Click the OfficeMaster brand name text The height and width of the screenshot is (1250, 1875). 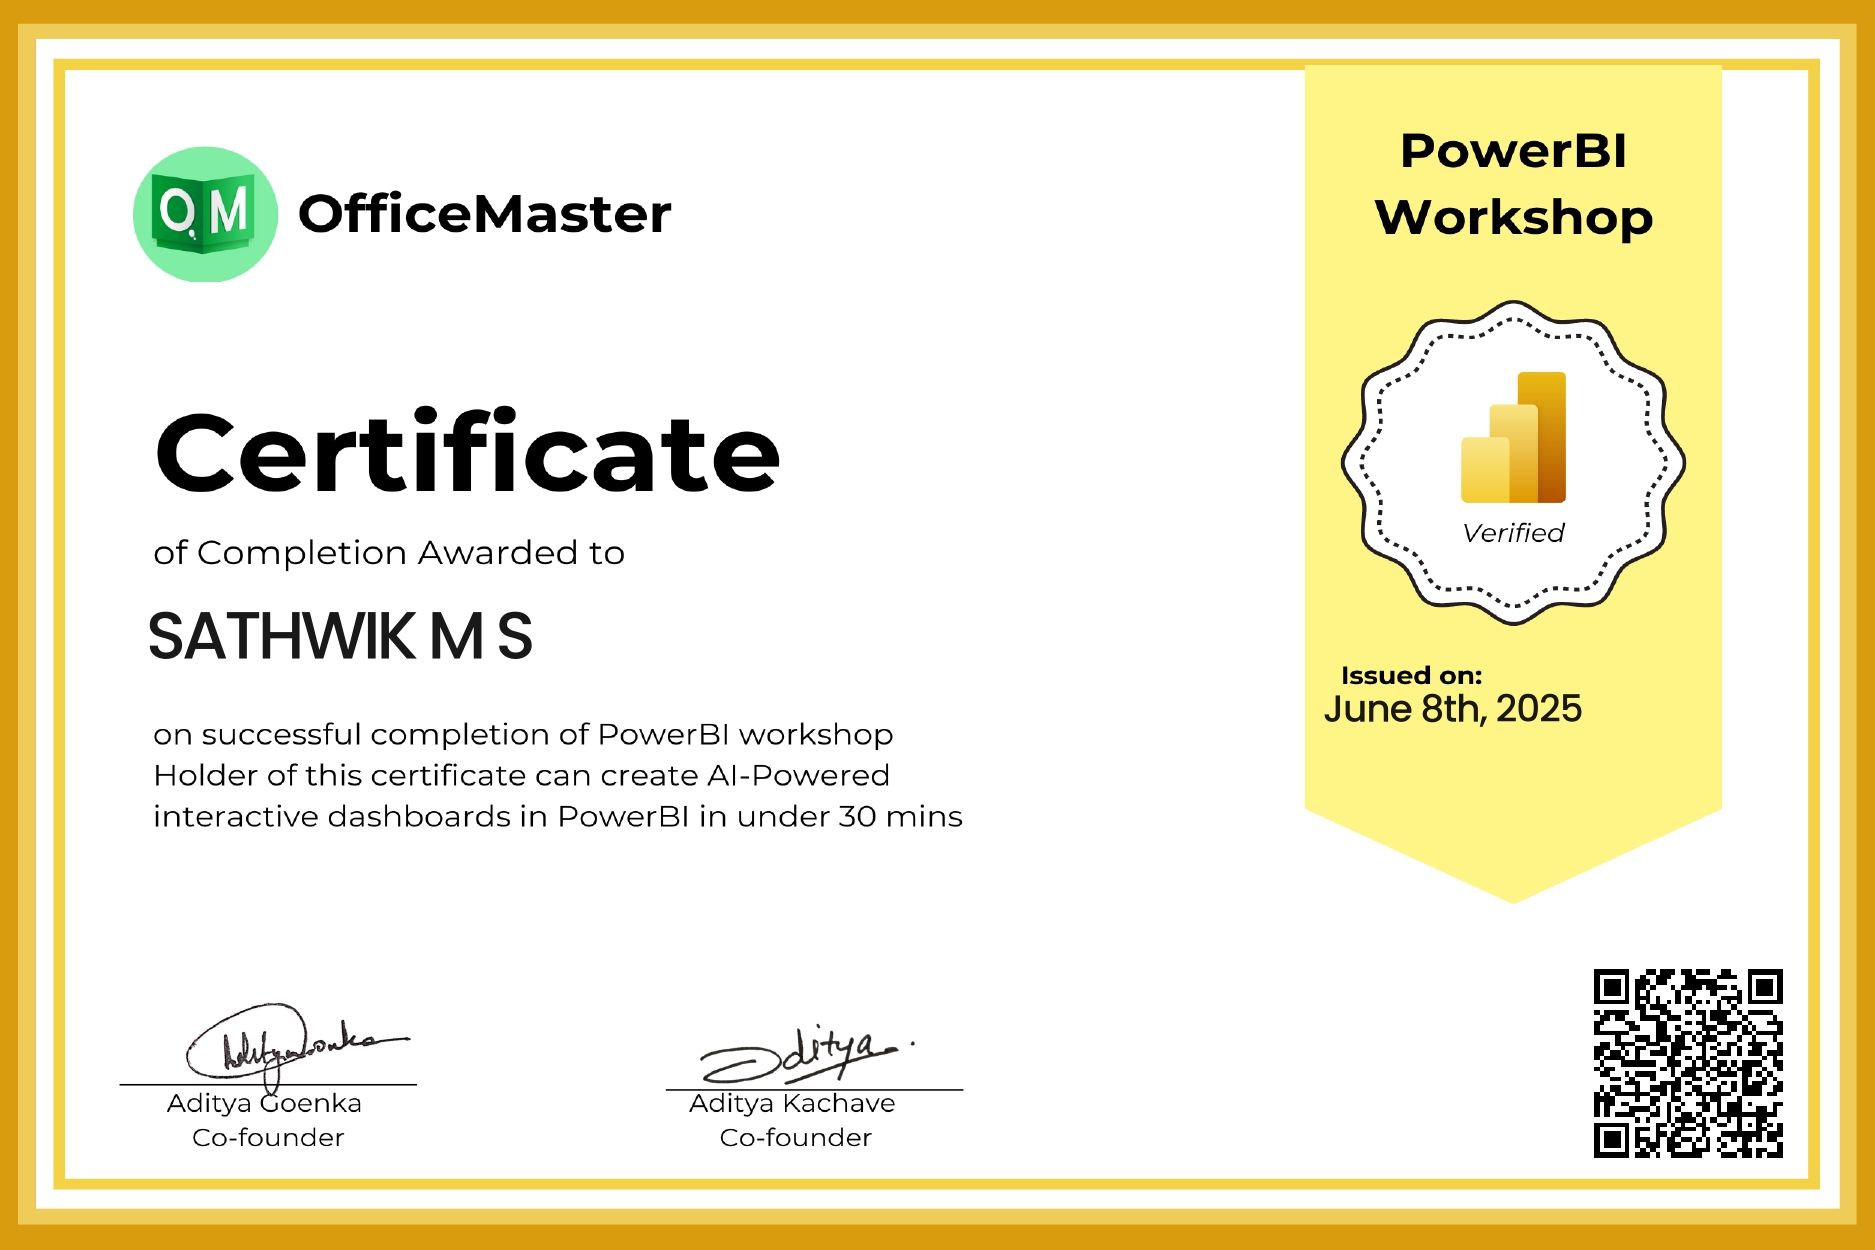[484, 214]
